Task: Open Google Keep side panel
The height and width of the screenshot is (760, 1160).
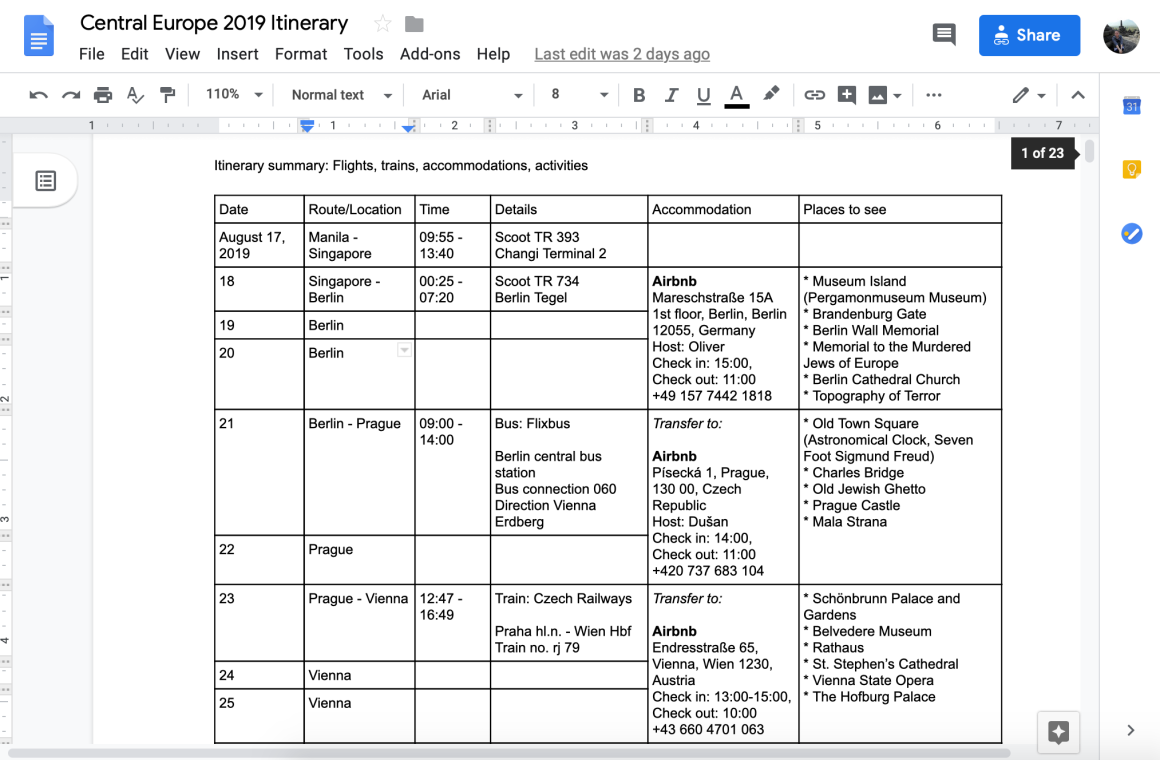Action: (1131, 169)
